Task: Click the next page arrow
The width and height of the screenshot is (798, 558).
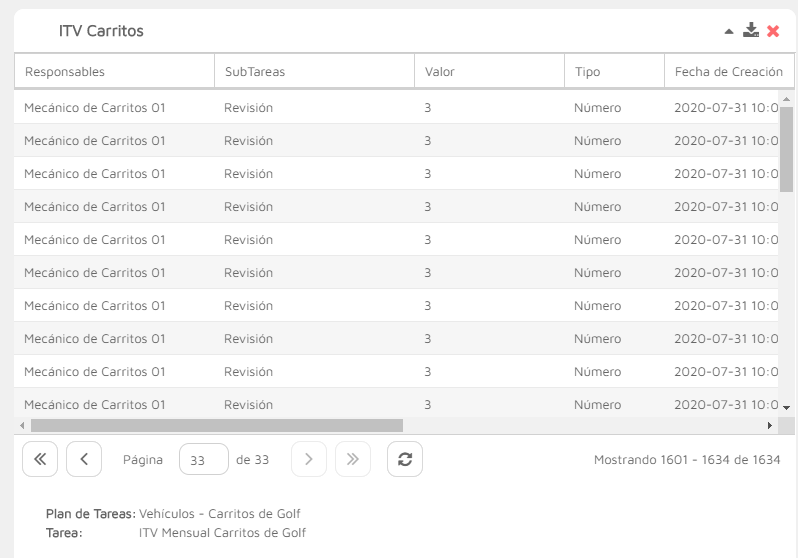Action: point(309,459)
